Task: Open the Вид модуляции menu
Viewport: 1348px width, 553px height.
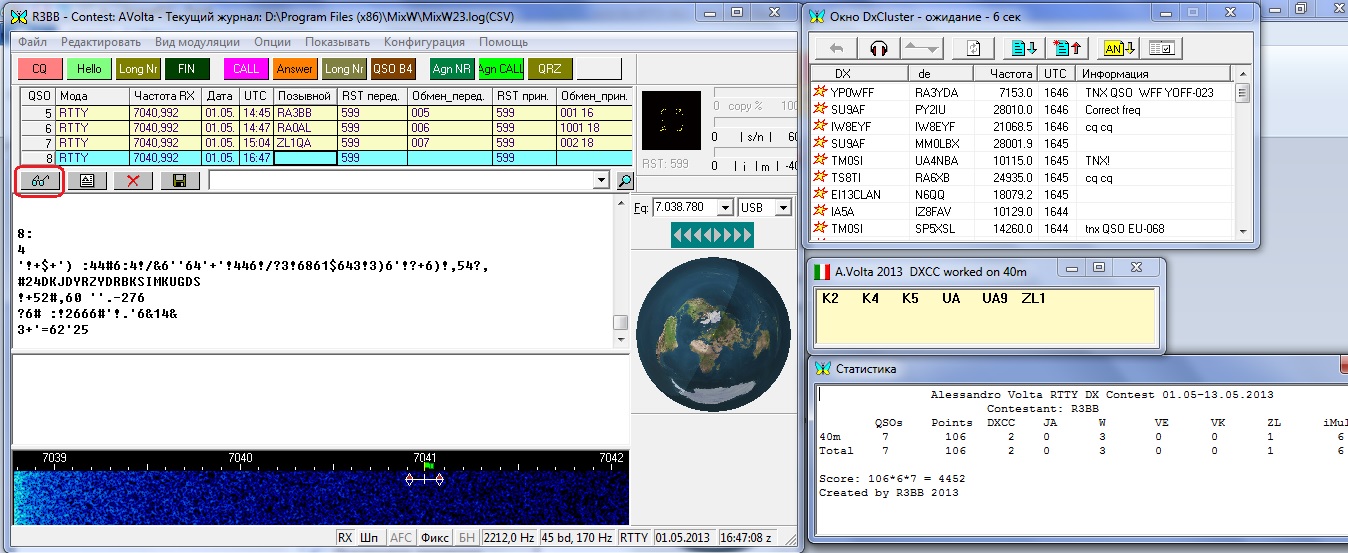Action: pos(197,42)
